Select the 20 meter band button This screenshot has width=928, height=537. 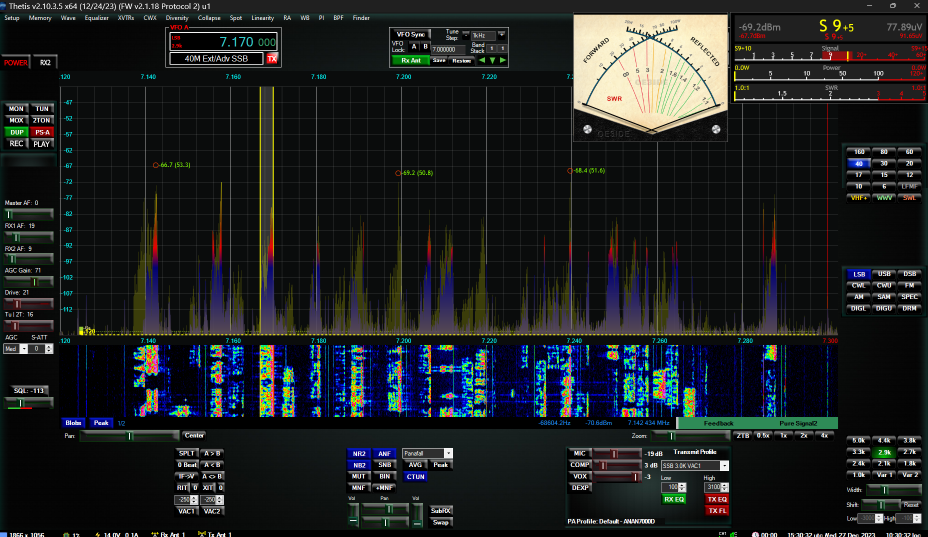click(909, 163)
